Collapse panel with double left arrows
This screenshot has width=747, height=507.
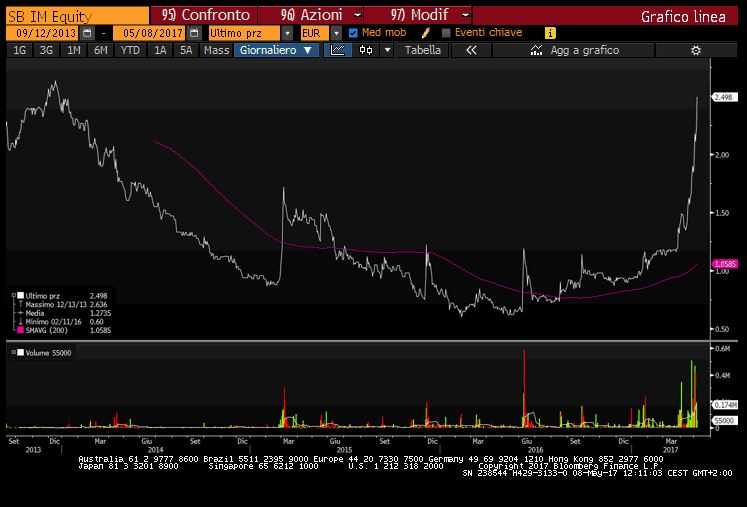471,50
